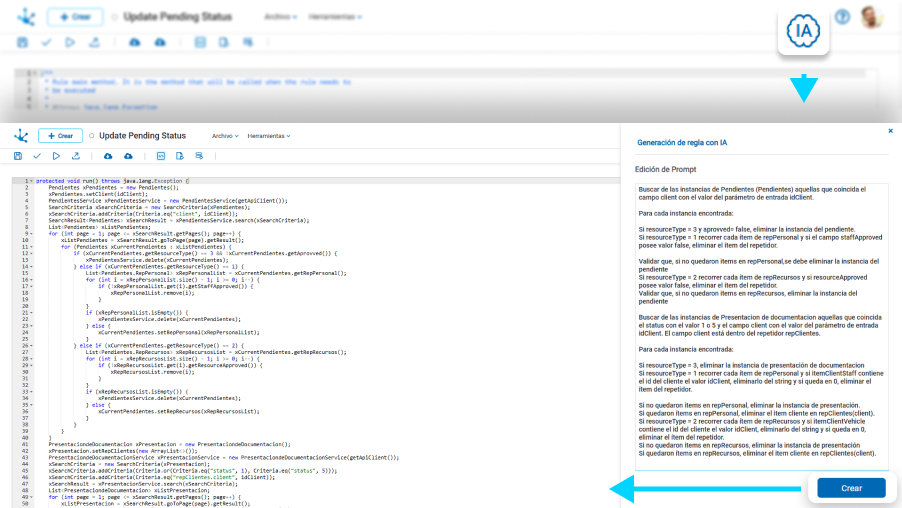The image size is (902, 508).
Task: Click the third document icon in toolbar
Action: click(x=199, y=156)
